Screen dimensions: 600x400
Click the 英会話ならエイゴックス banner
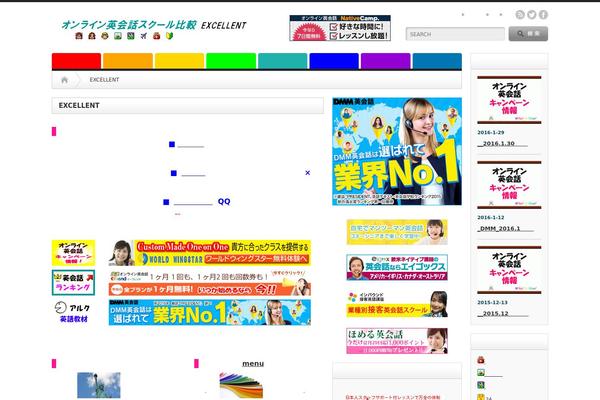(397, 268)
